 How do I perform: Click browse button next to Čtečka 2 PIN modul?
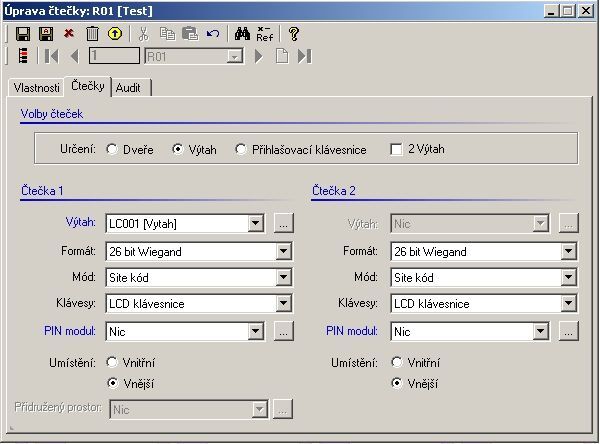pyautogui.click(x=569, y=331)
